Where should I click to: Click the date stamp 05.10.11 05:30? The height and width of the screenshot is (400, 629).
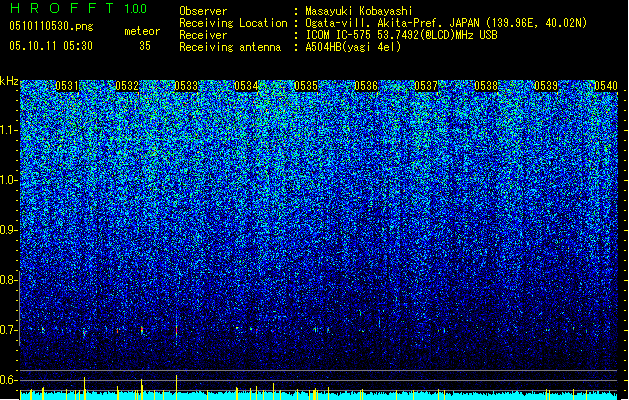coord(51,46)
